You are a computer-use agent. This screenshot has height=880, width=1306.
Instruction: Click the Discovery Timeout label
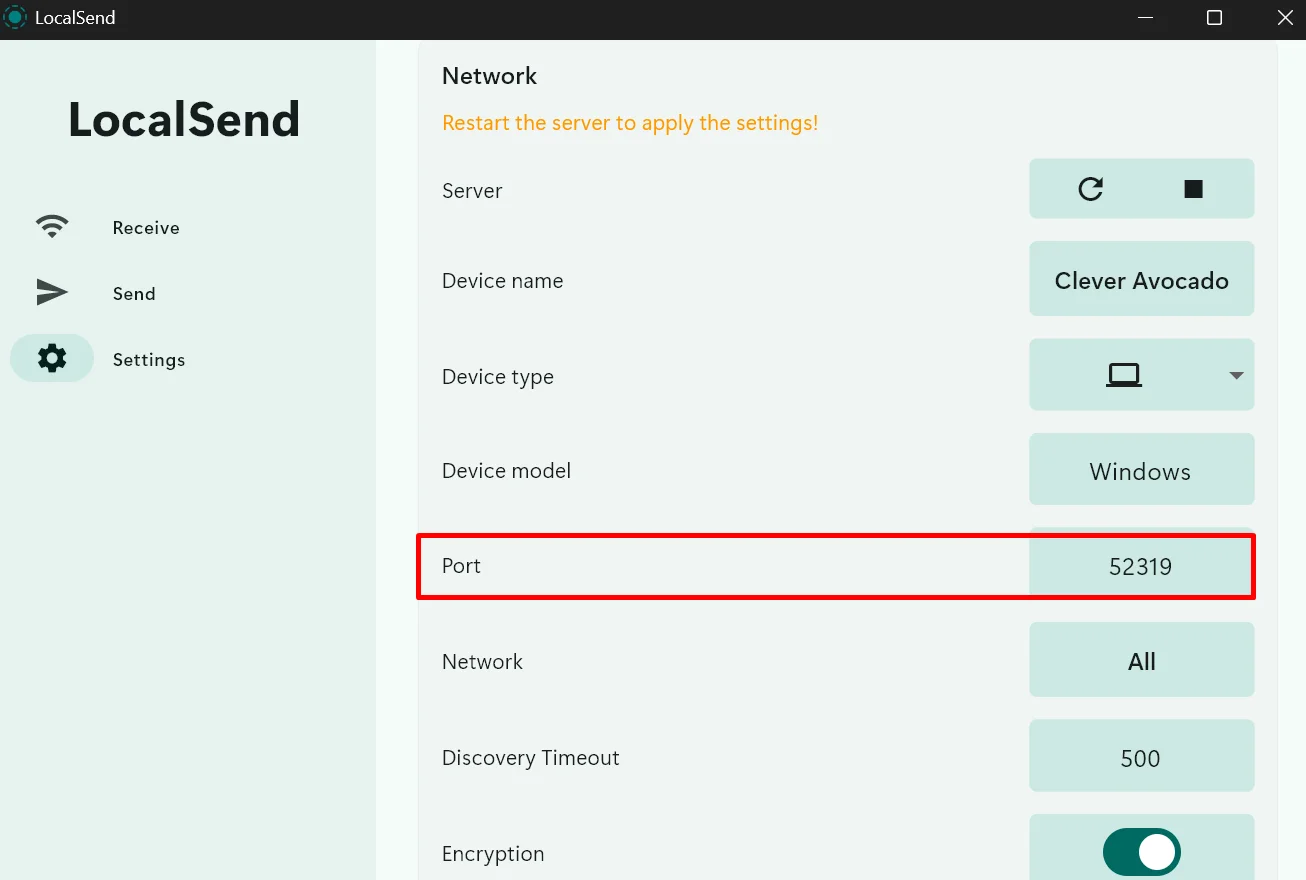click(530, 758)
